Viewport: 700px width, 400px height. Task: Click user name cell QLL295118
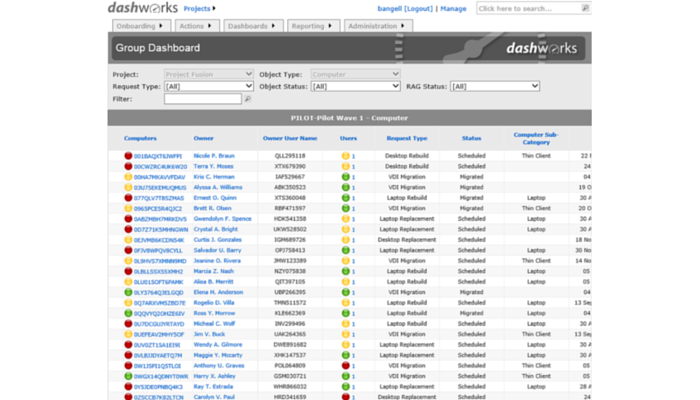(x=290, y=156)
